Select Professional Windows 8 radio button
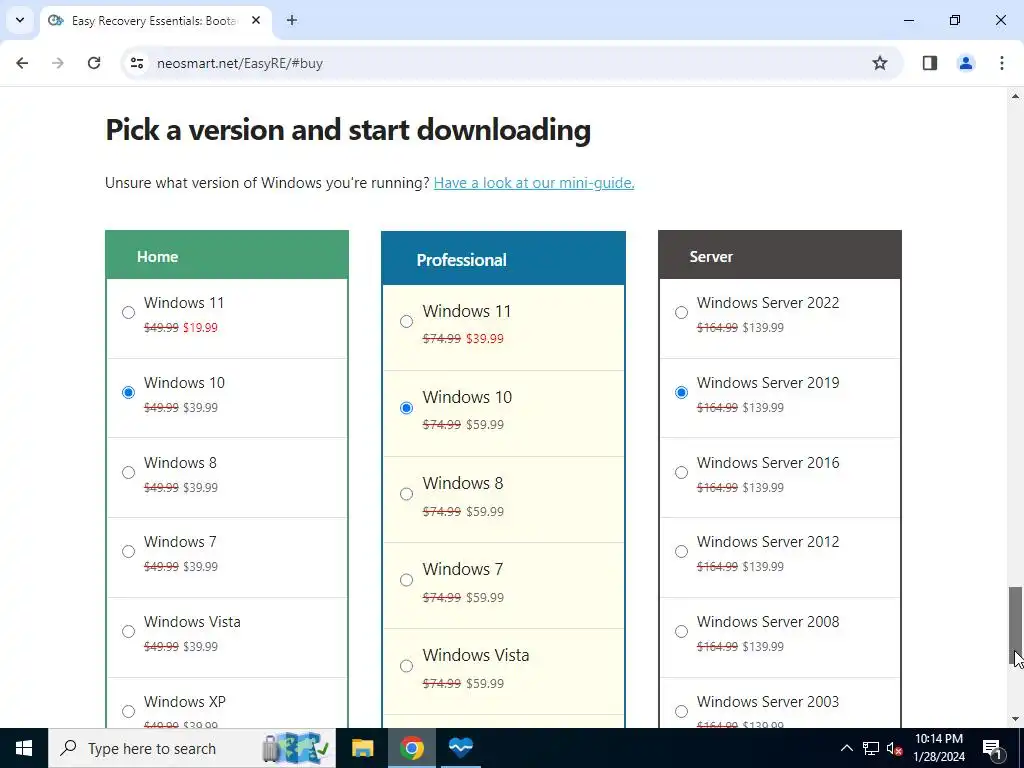 click(x=406, y=494)
